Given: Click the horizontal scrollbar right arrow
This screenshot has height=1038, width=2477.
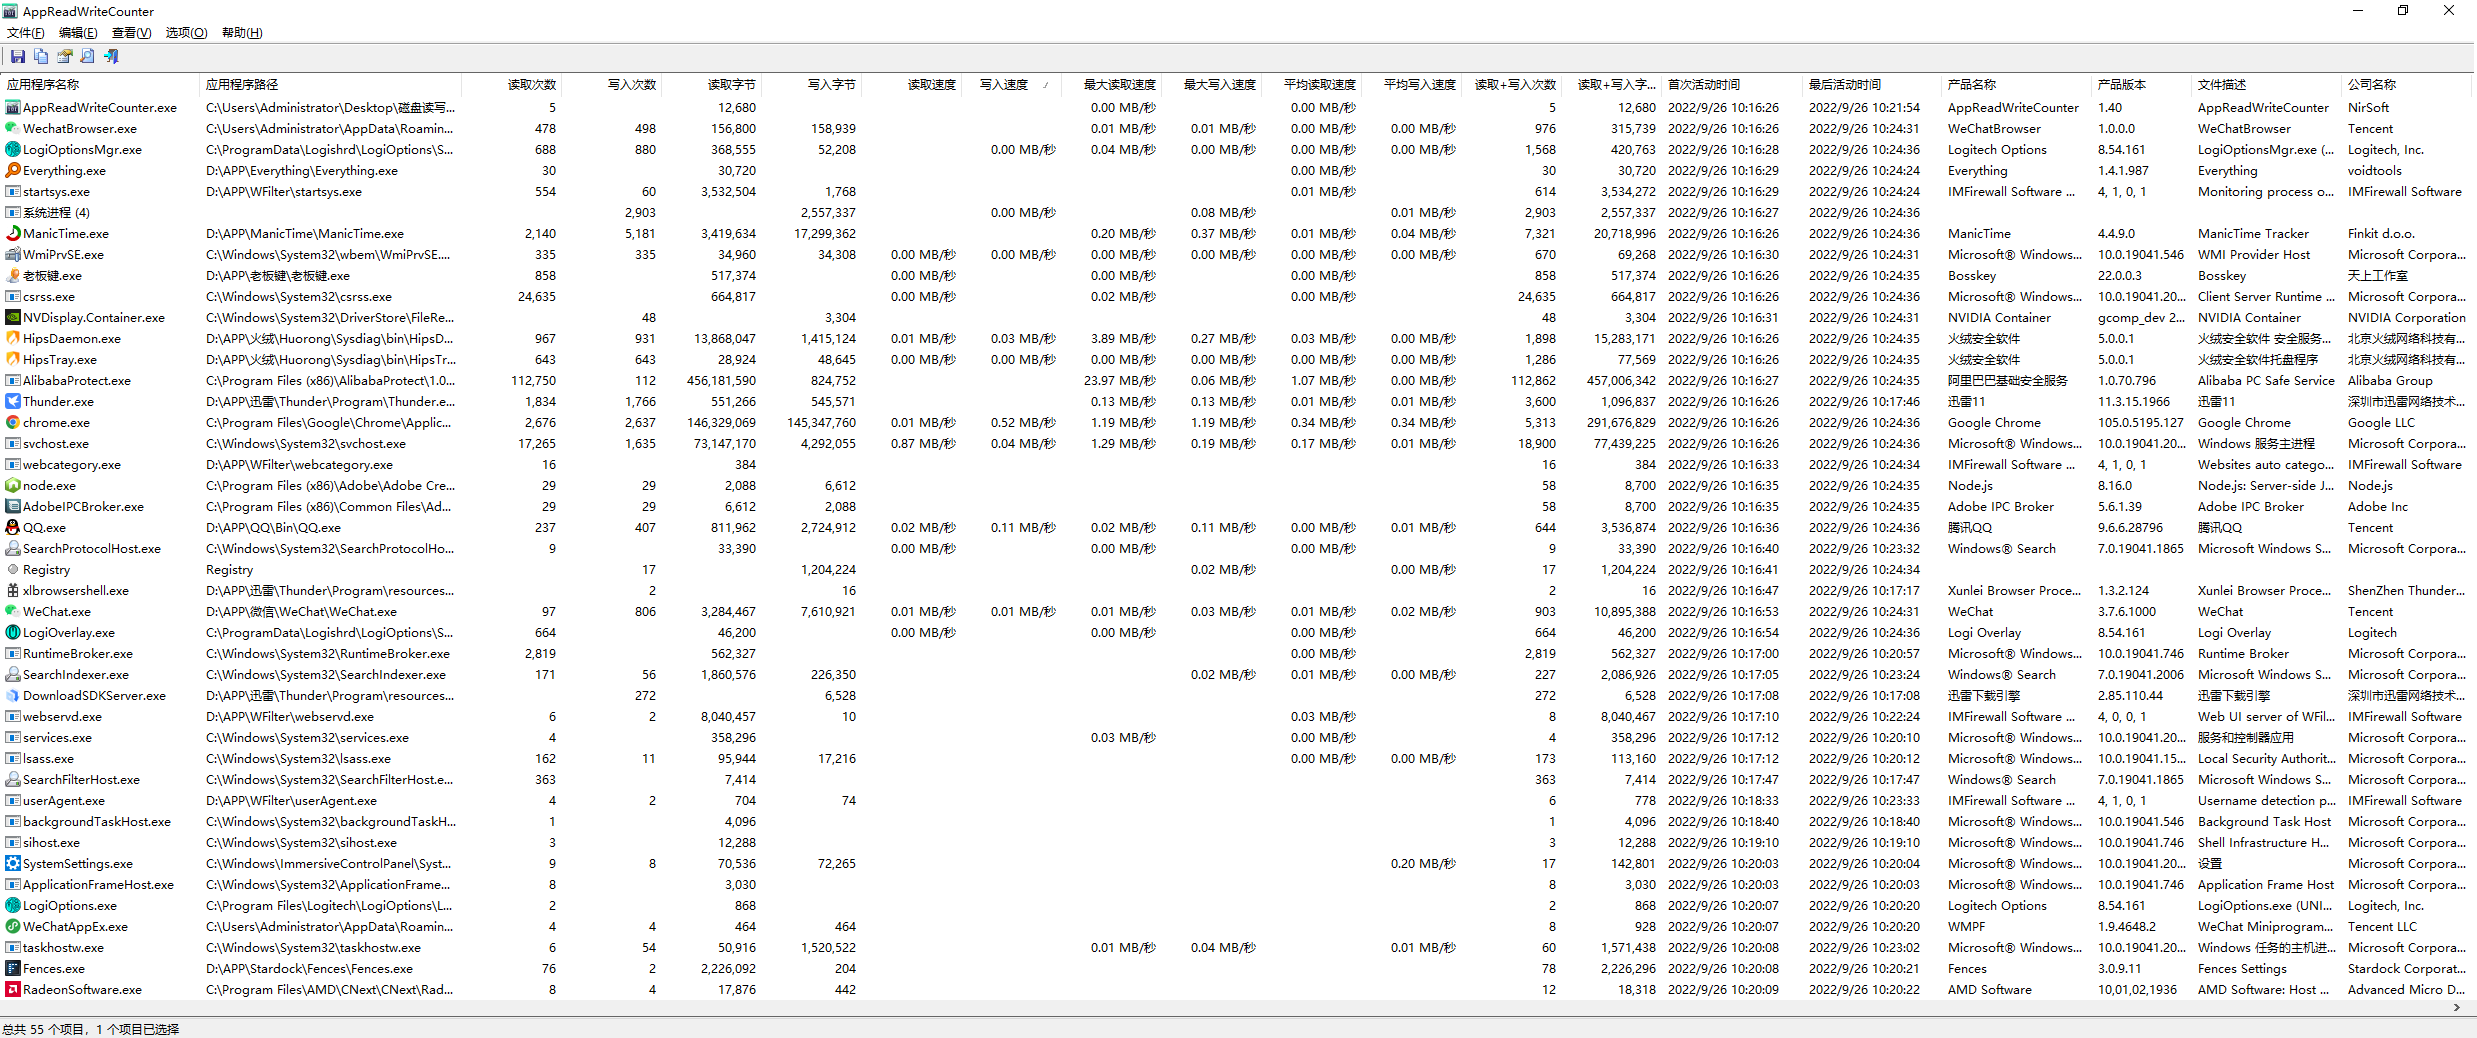Looking at the screenshot, I should 2456,1008.
